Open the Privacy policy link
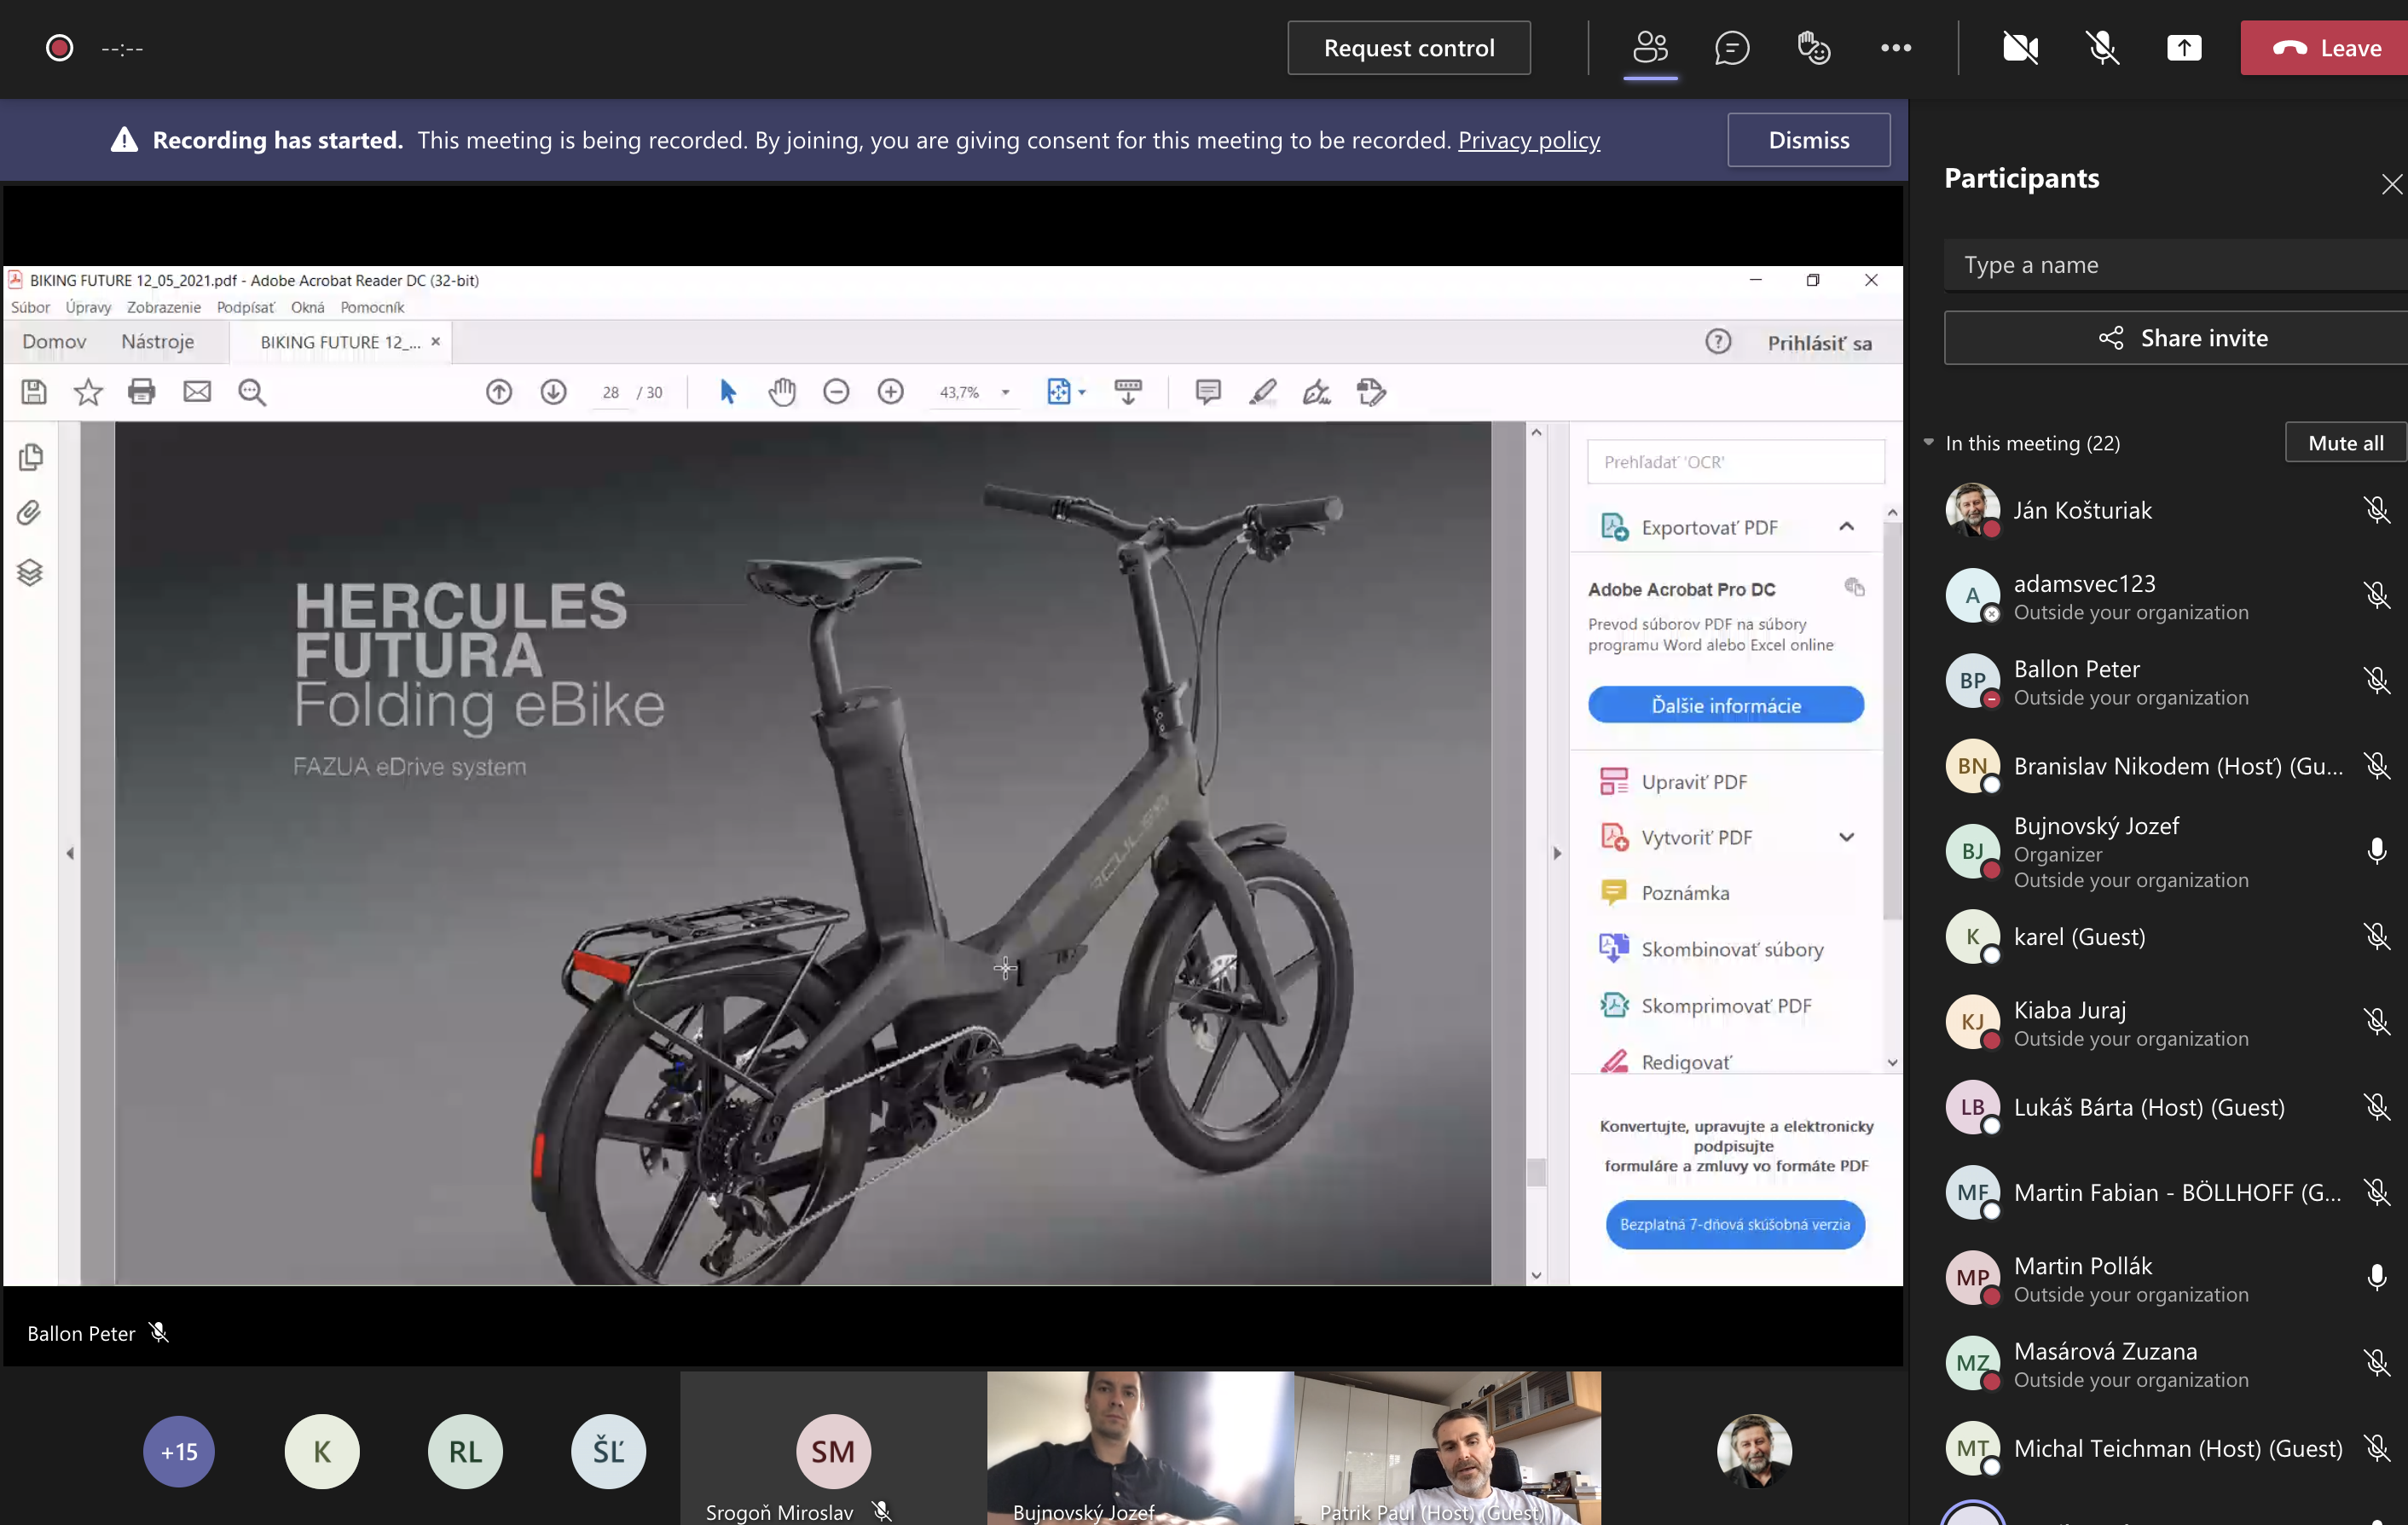This screenshot has width=2408, height=1525. click(1528, 139)
